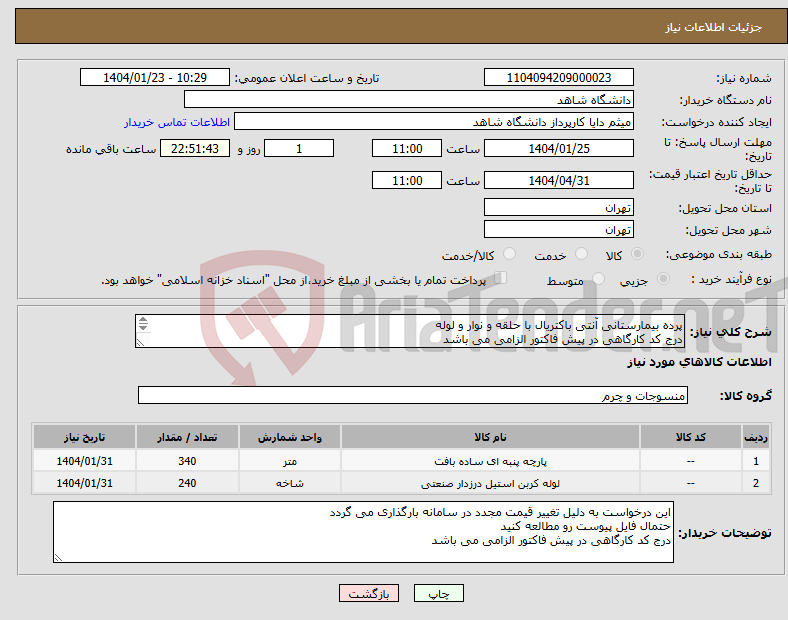This screenshot has height=620, width=788.
Task: Click the page title جزئیات اطلاعات نیاز
Action: point(714,27)
